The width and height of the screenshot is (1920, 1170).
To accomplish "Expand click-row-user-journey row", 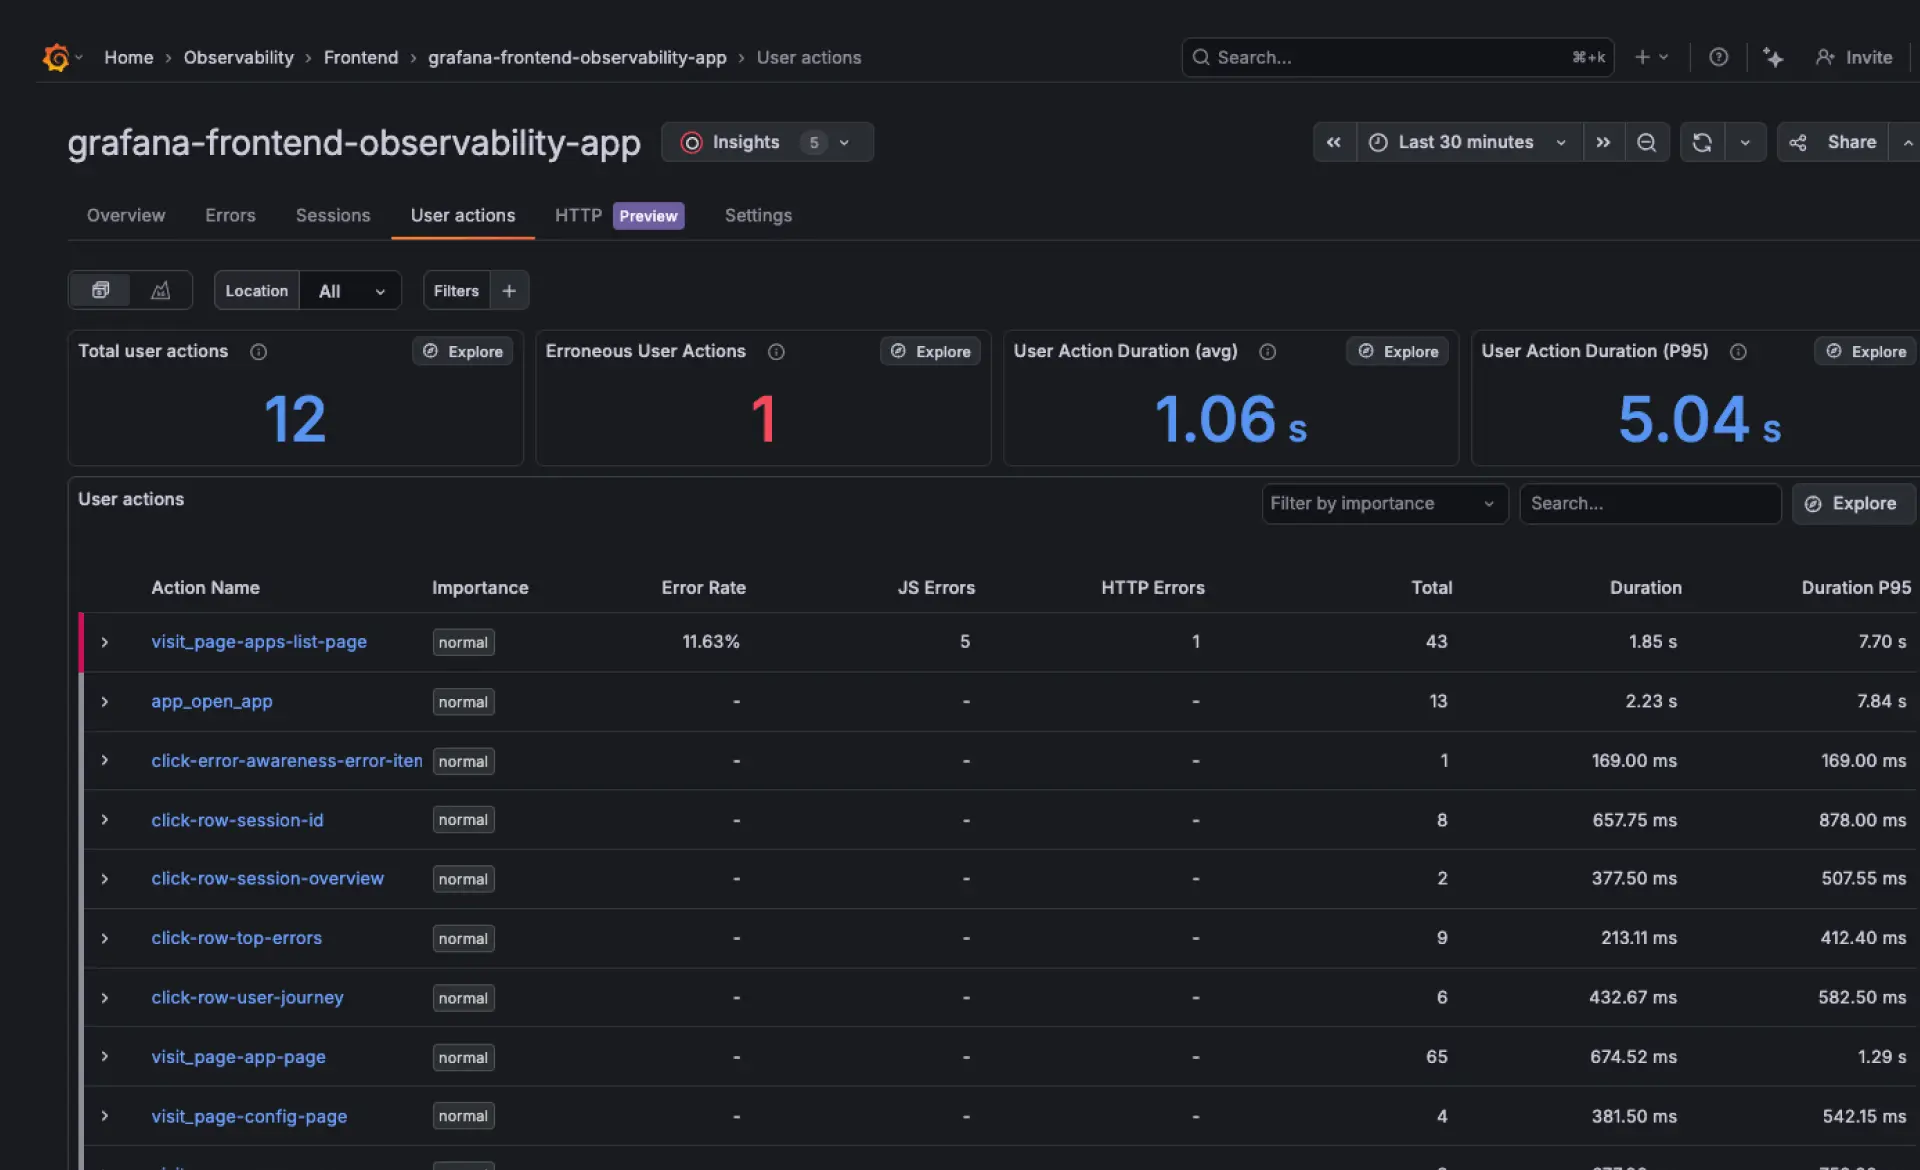I will pyautogui.click(x=105, y=998).
